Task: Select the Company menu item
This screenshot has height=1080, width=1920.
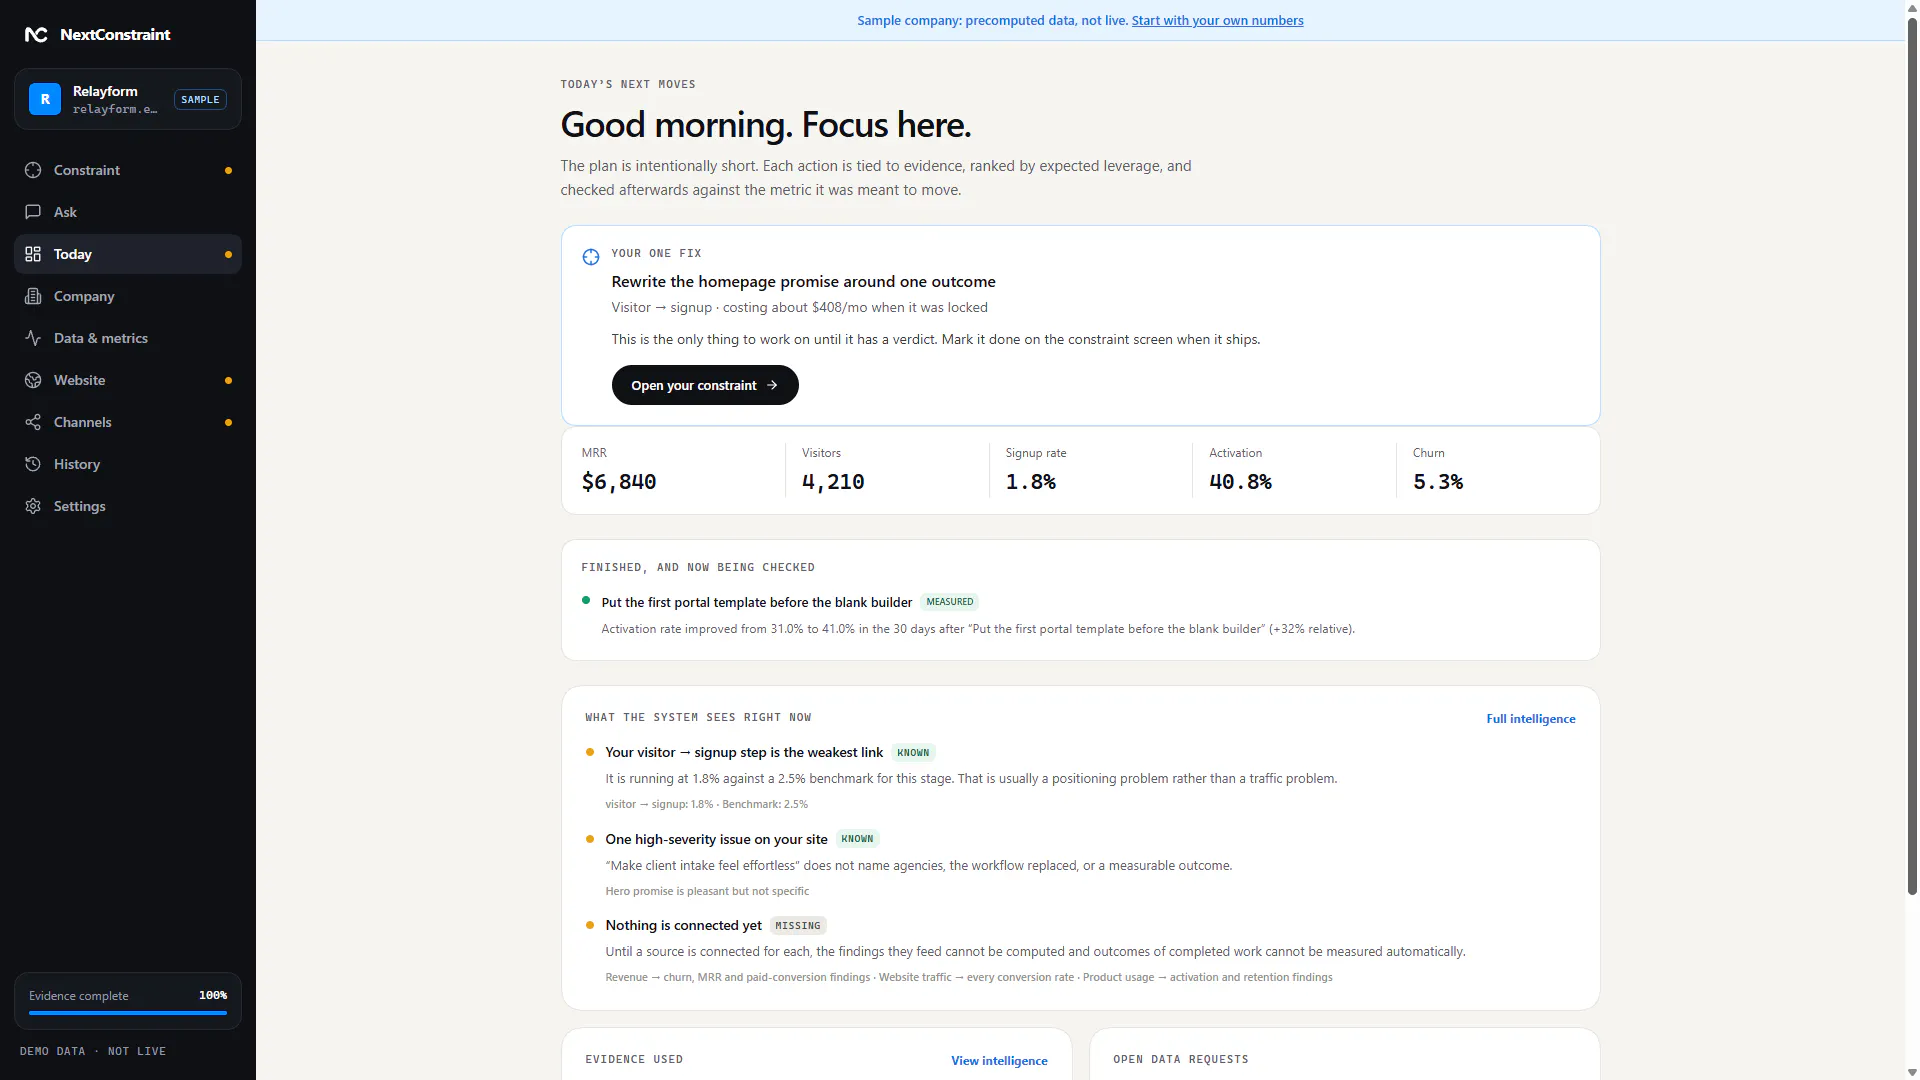Action: (128, 296)
